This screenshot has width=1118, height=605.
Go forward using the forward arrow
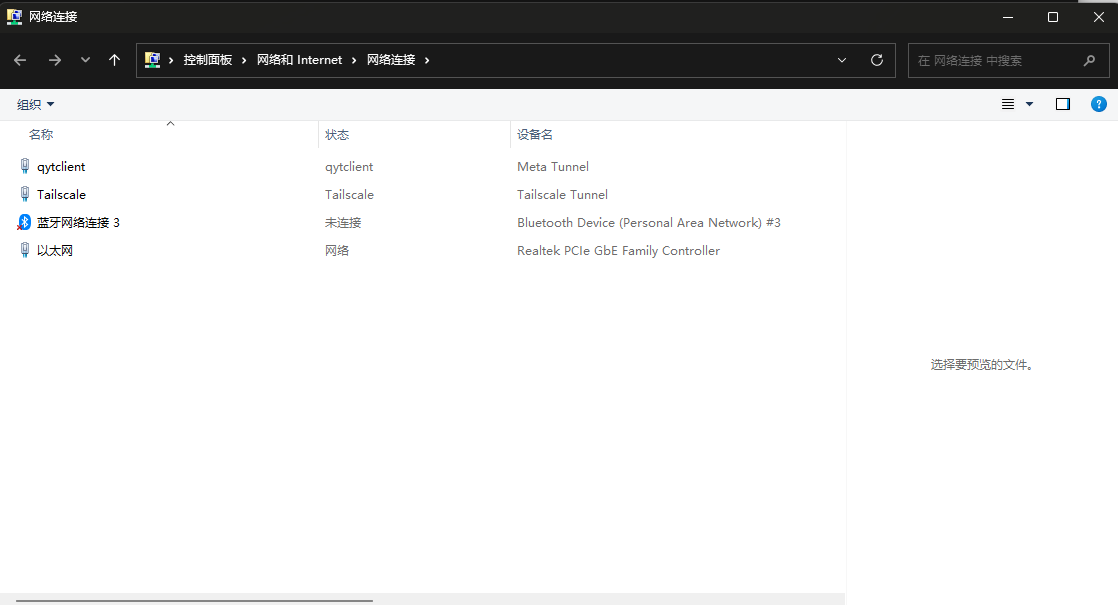(55, 61)
